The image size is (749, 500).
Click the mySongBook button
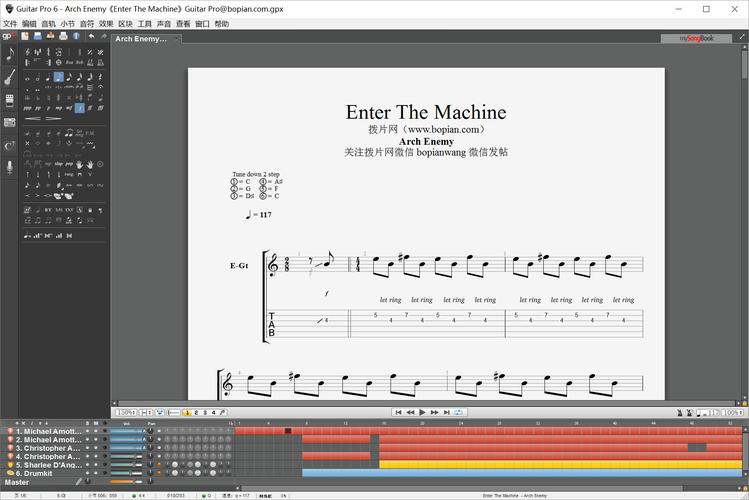pyautogui.click(x=696, y=38)
